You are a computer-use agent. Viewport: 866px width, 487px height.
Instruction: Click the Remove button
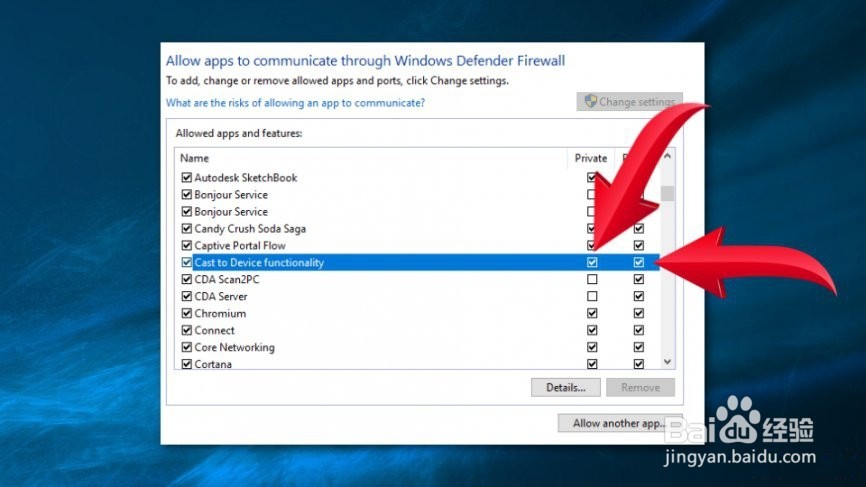pyautogui.click(x=640, y=388)
